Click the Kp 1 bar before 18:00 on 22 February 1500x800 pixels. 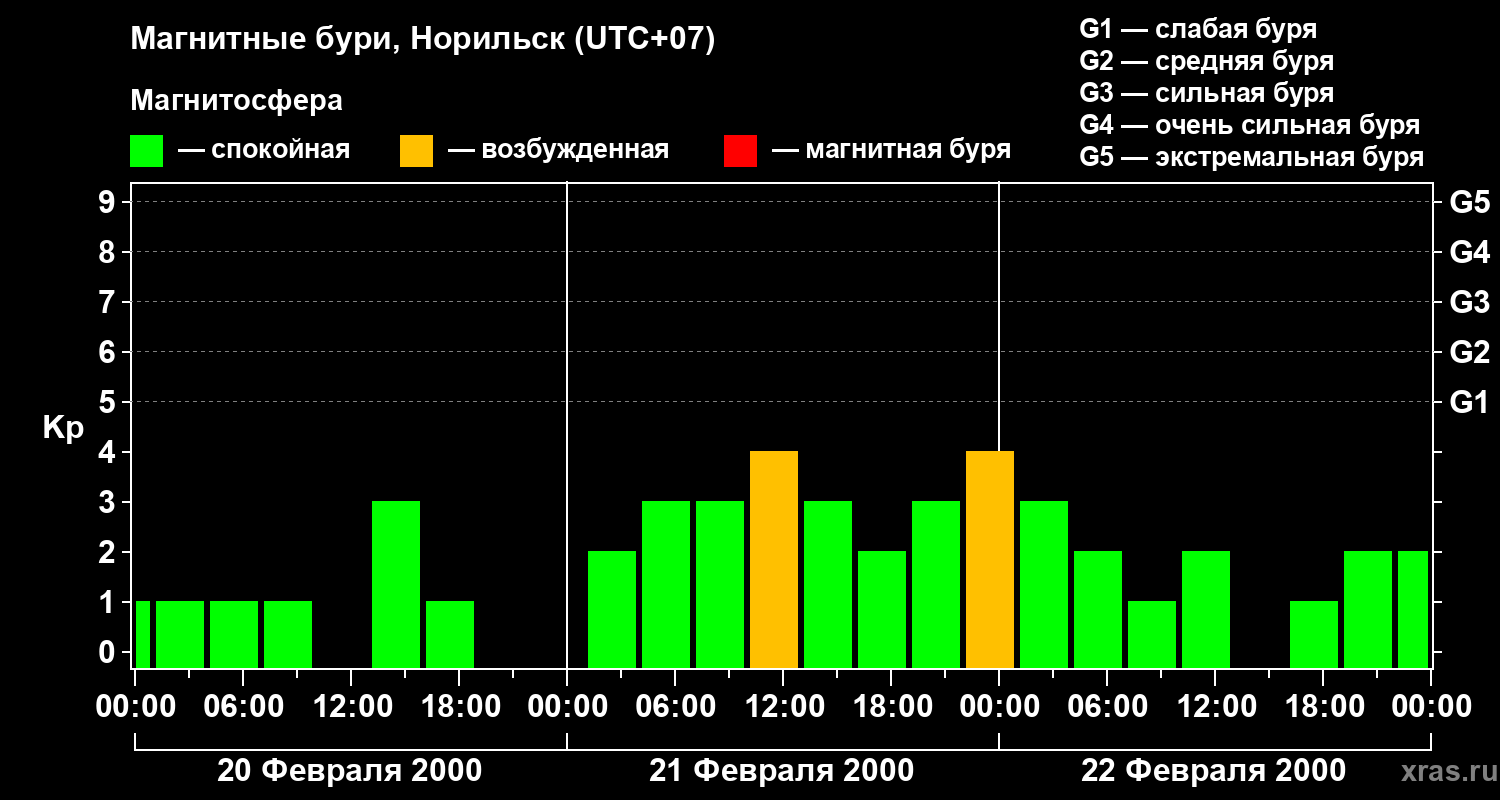coord(1314,634)
